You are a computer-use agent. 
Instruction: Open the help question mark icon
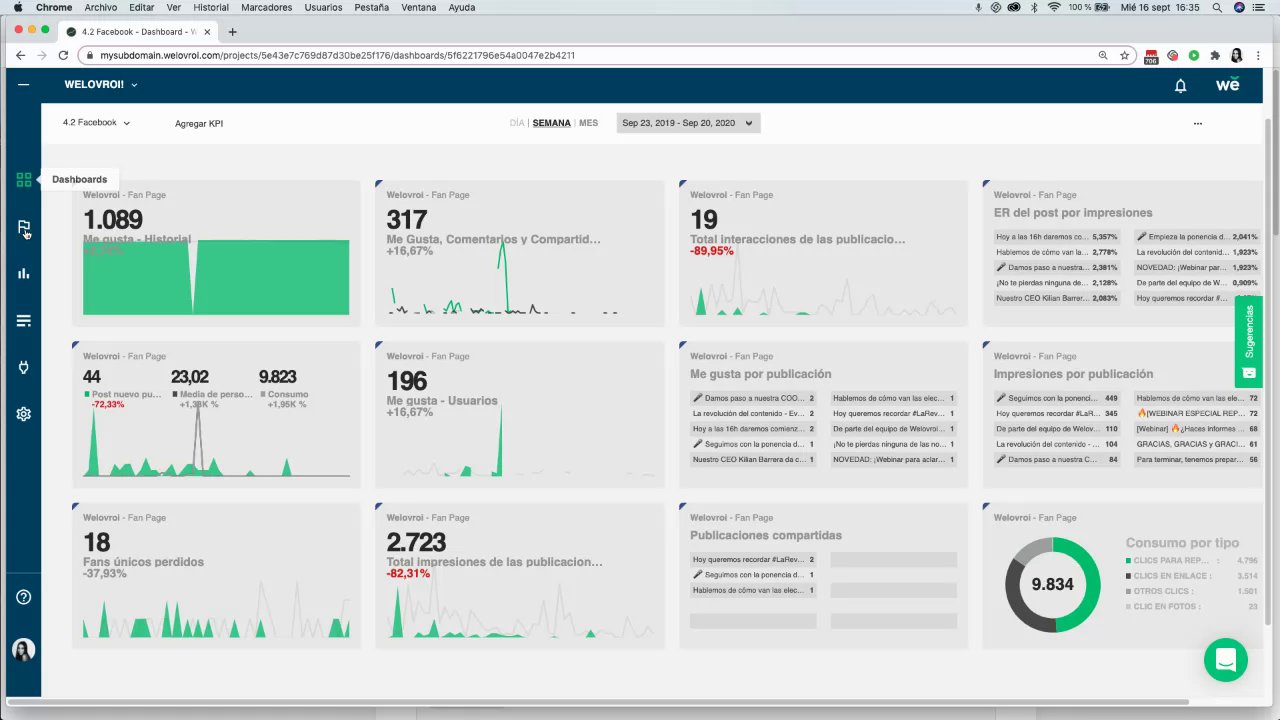point(24,597)
